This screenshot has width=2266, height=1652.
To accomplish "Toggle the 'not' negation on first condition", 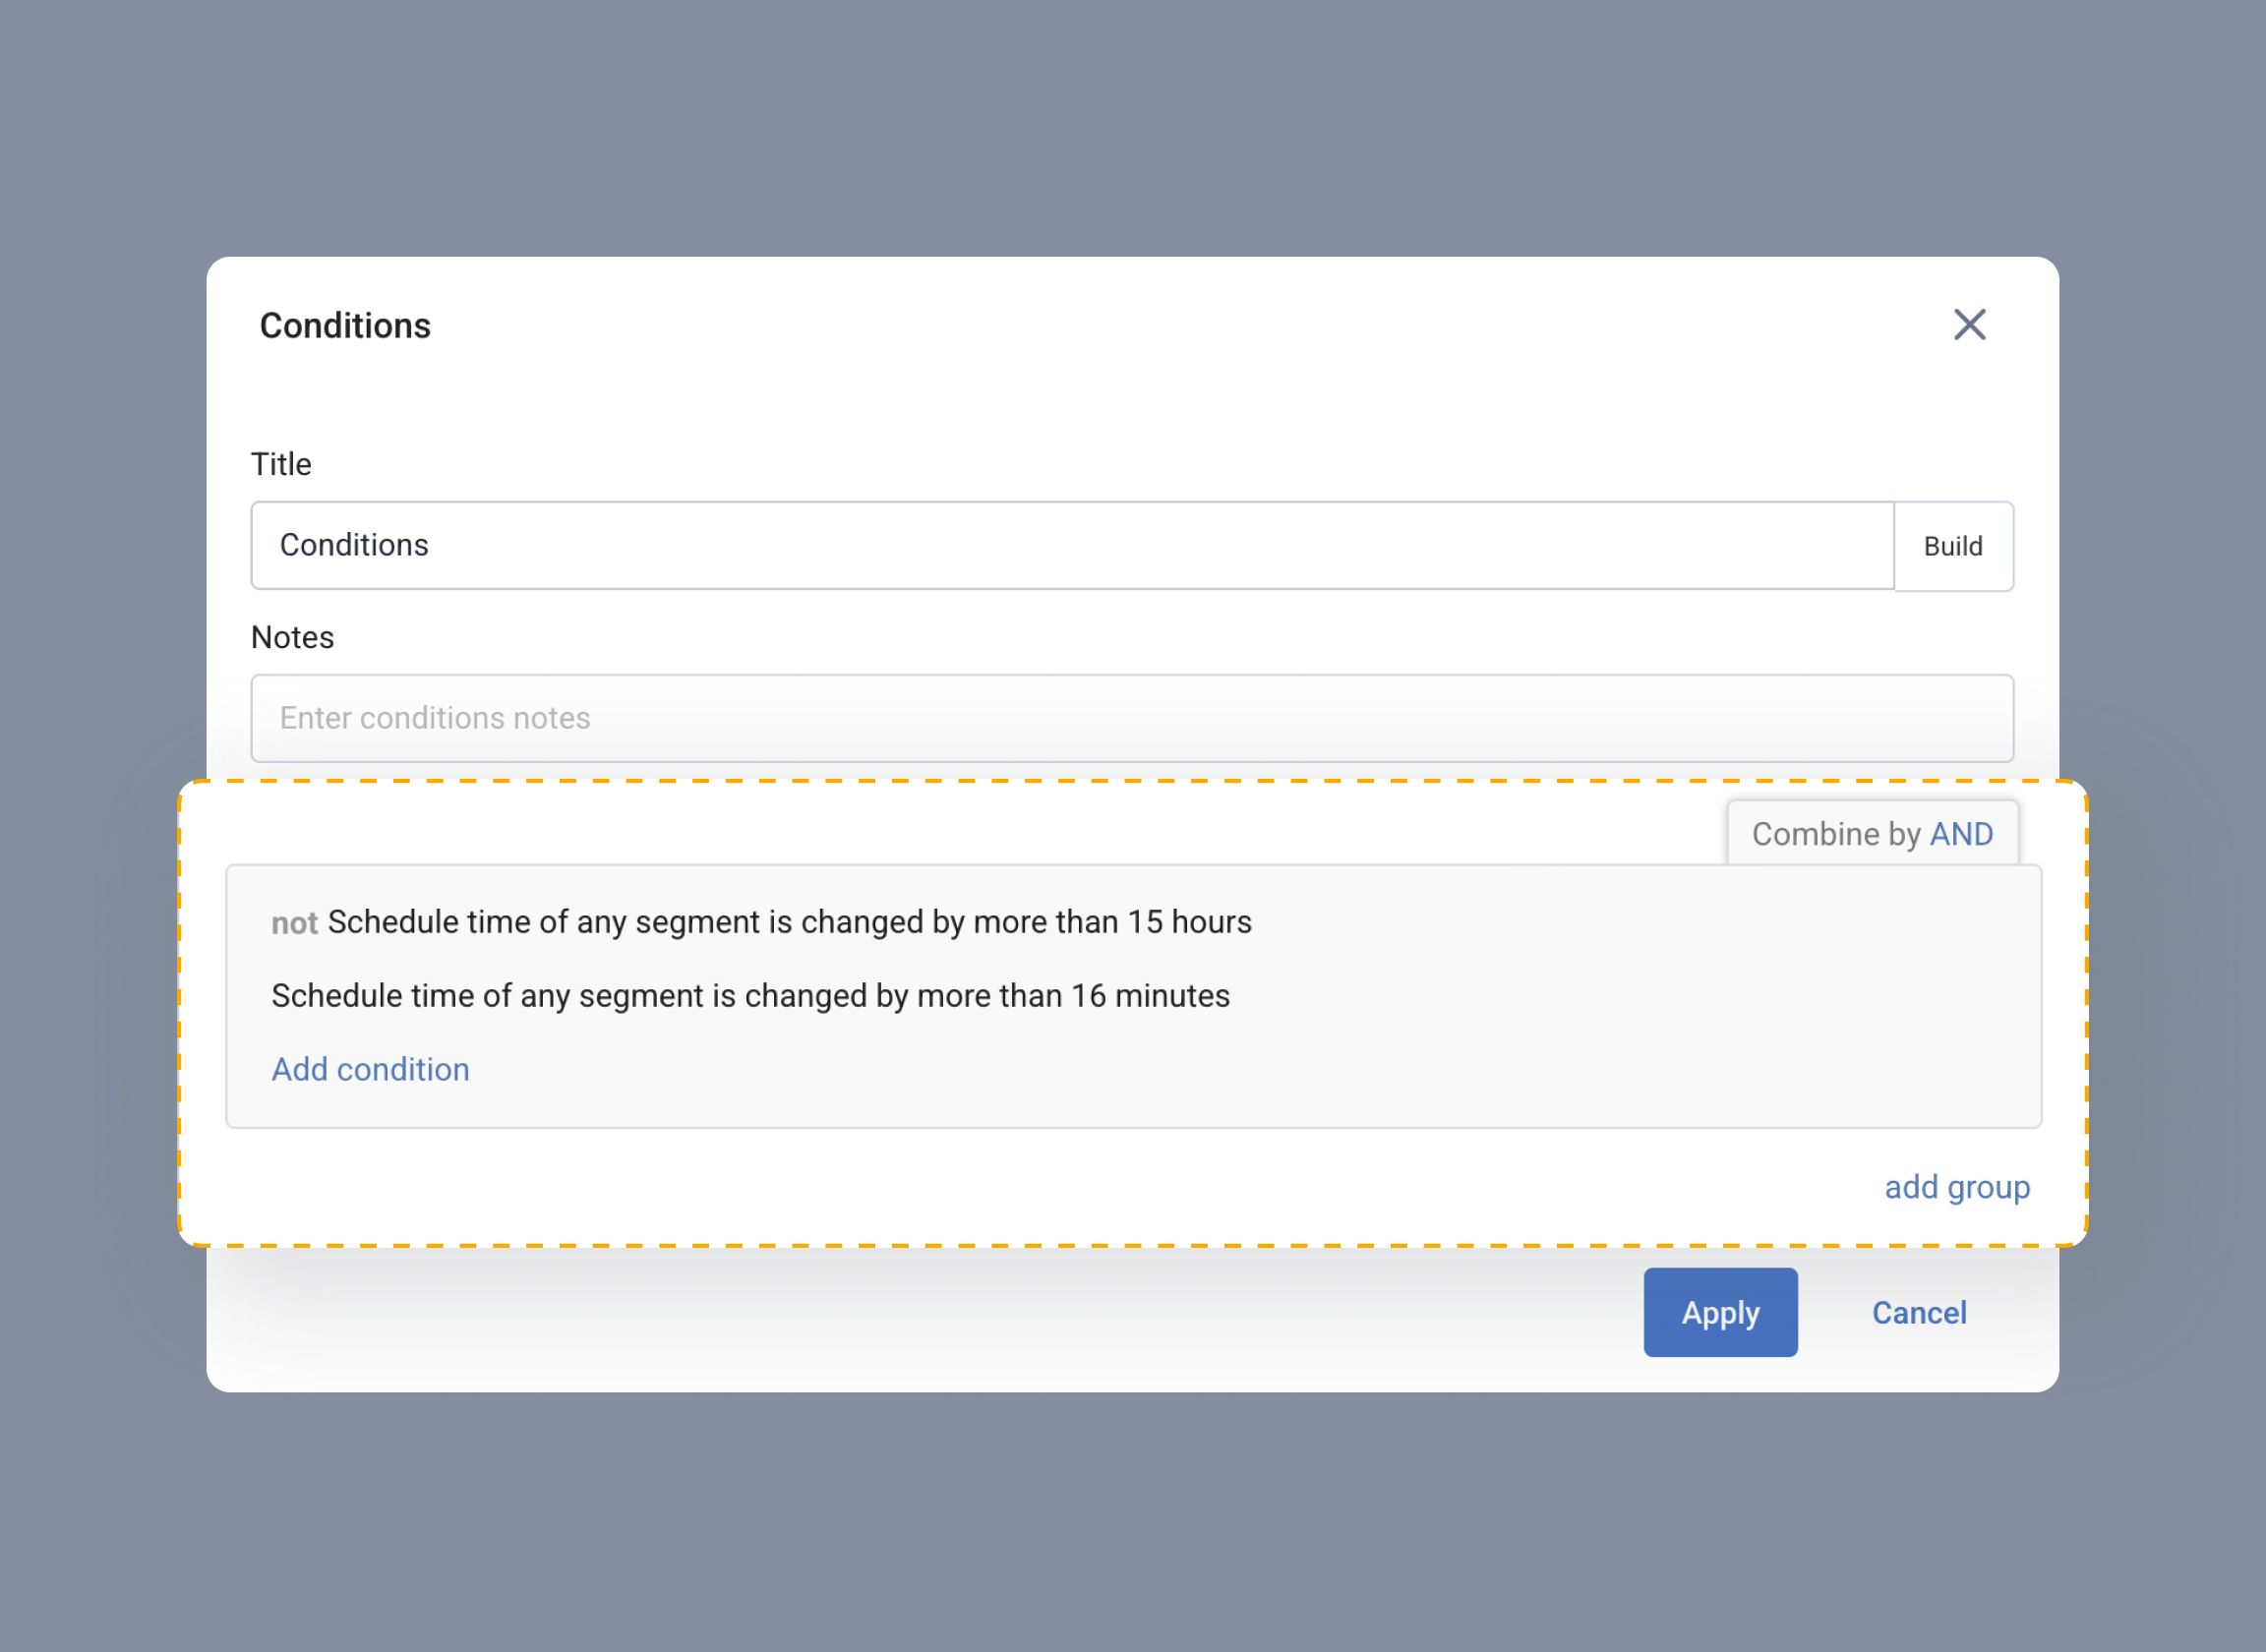I will point(294,923).
